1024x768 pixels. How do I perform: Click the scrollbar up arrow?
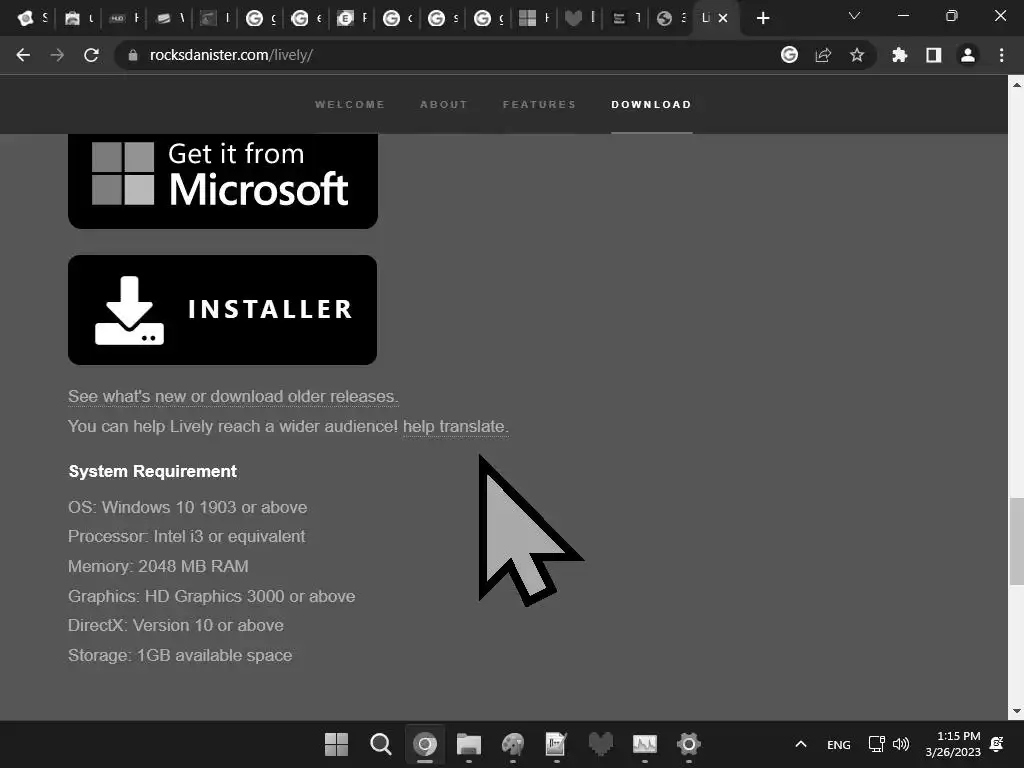[x=1016, y=85]
